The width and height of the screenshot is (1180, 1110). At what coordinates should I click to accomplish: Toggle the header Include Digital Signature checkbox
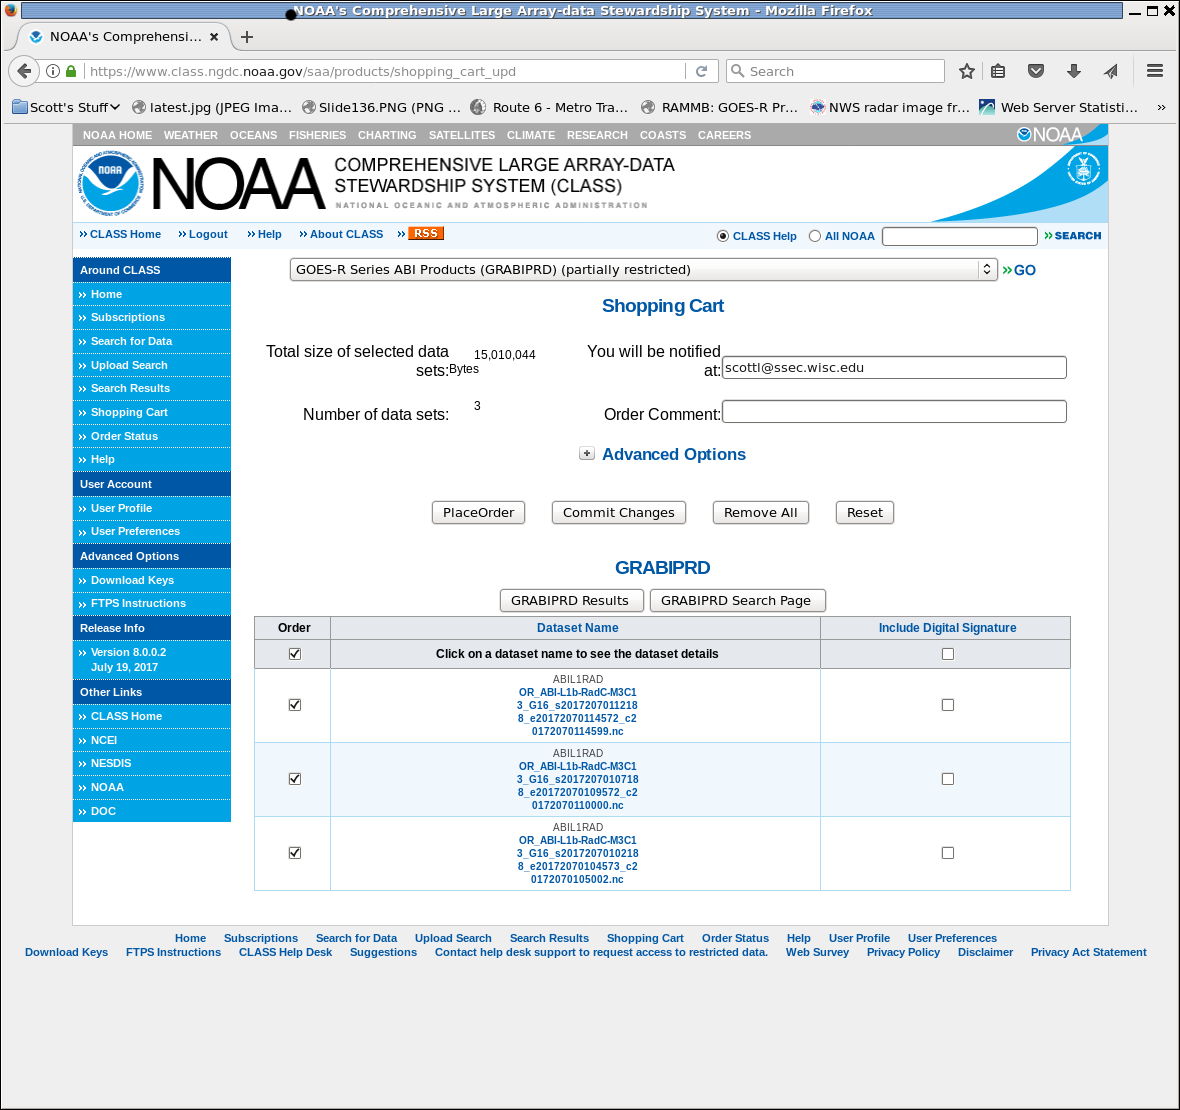click(948, 654)
